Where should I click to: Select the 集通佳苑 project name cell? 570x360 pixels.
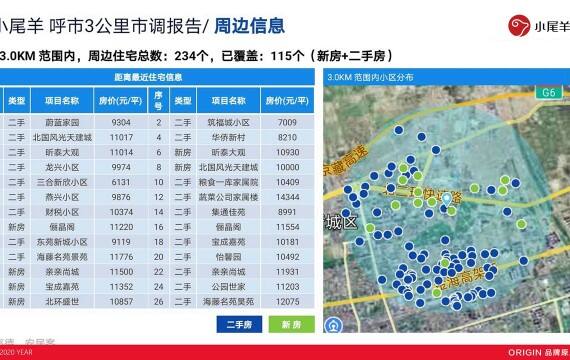(x=229, y=212)
